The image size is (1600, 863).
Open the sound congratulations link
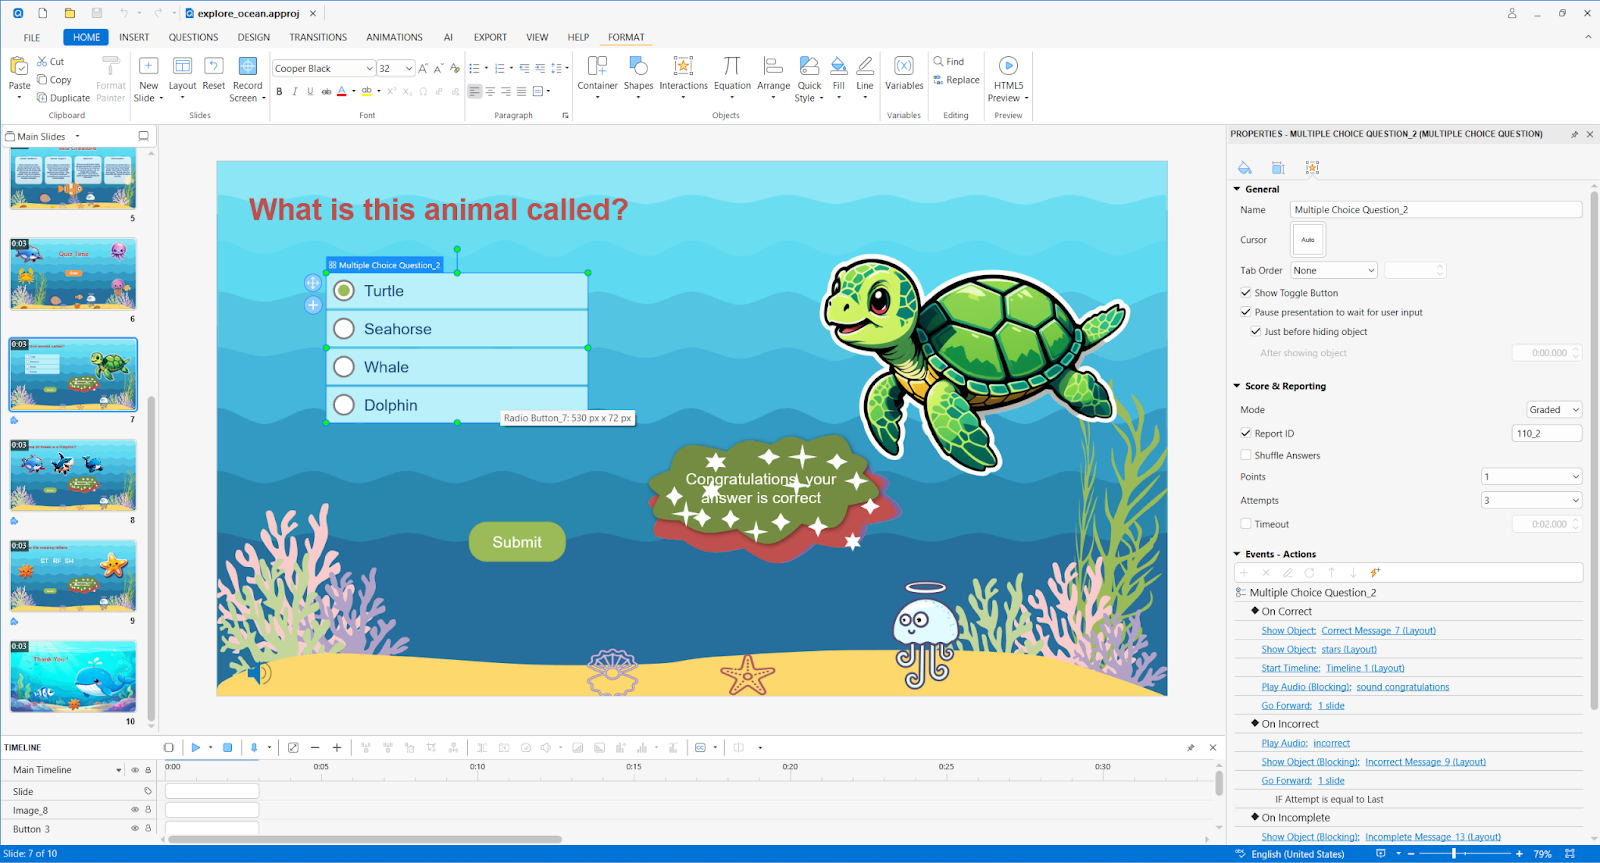point(1402,687)
